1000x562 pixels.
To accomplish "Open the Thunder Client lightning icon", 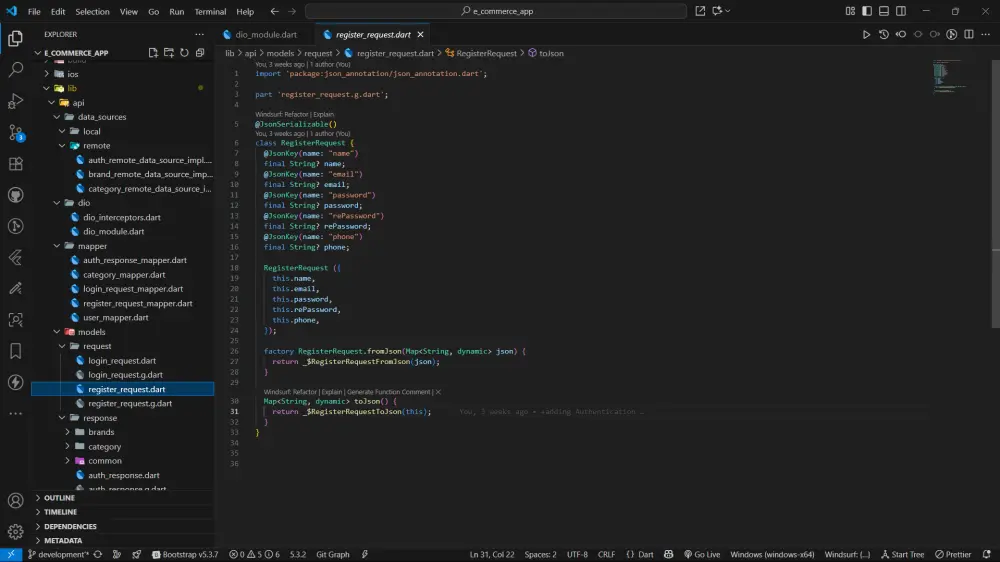I will click(15, 382).
